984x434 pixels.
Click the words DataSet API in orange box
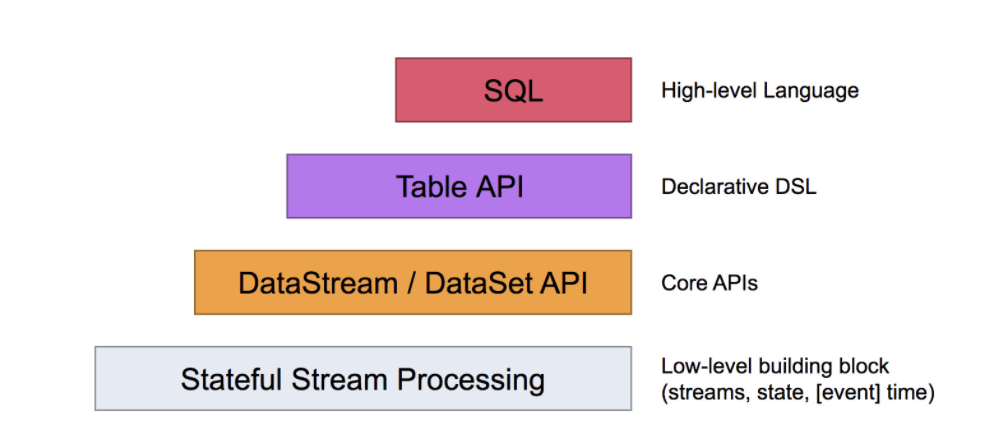pos(506,283)
